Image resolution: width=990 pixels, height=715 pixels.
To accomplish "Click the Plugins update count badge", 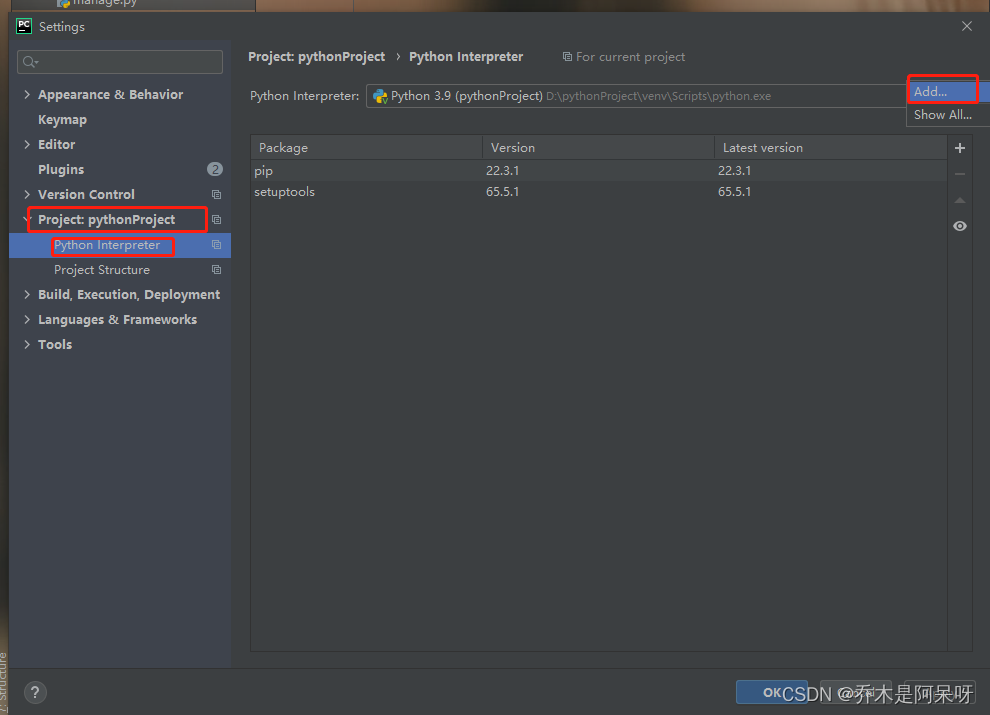I will (215, 169).
